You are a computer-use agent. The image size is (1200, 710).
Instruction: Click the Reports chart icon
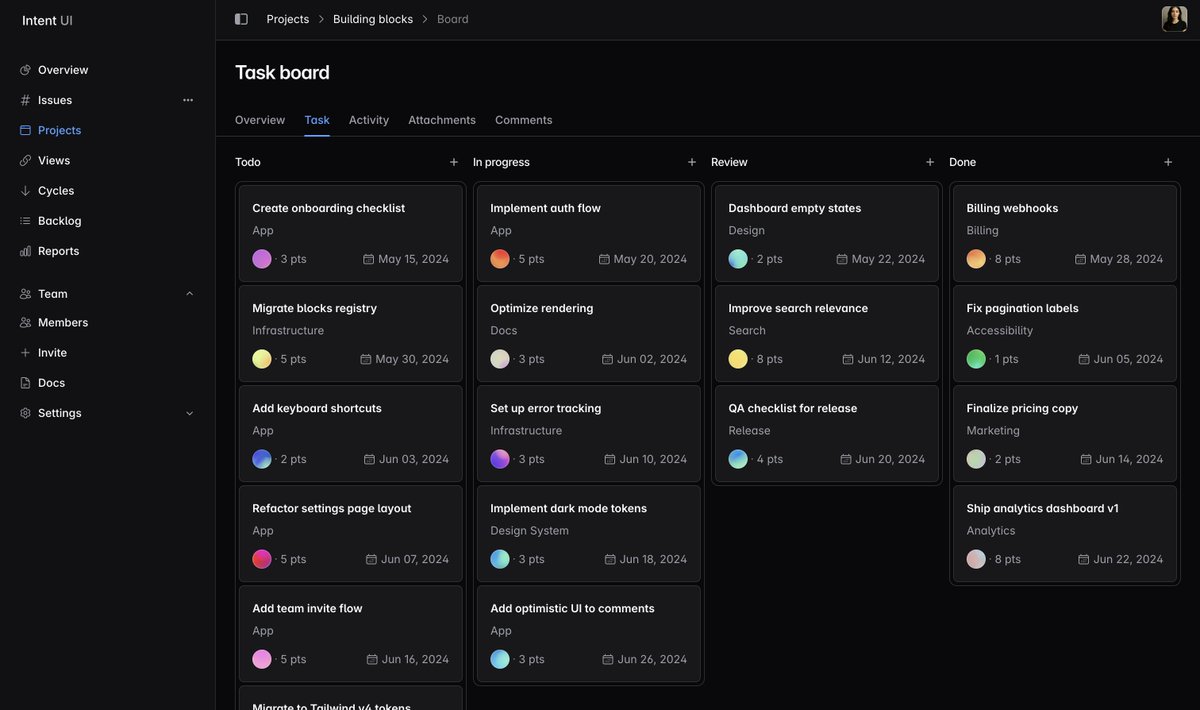point(25,251)
